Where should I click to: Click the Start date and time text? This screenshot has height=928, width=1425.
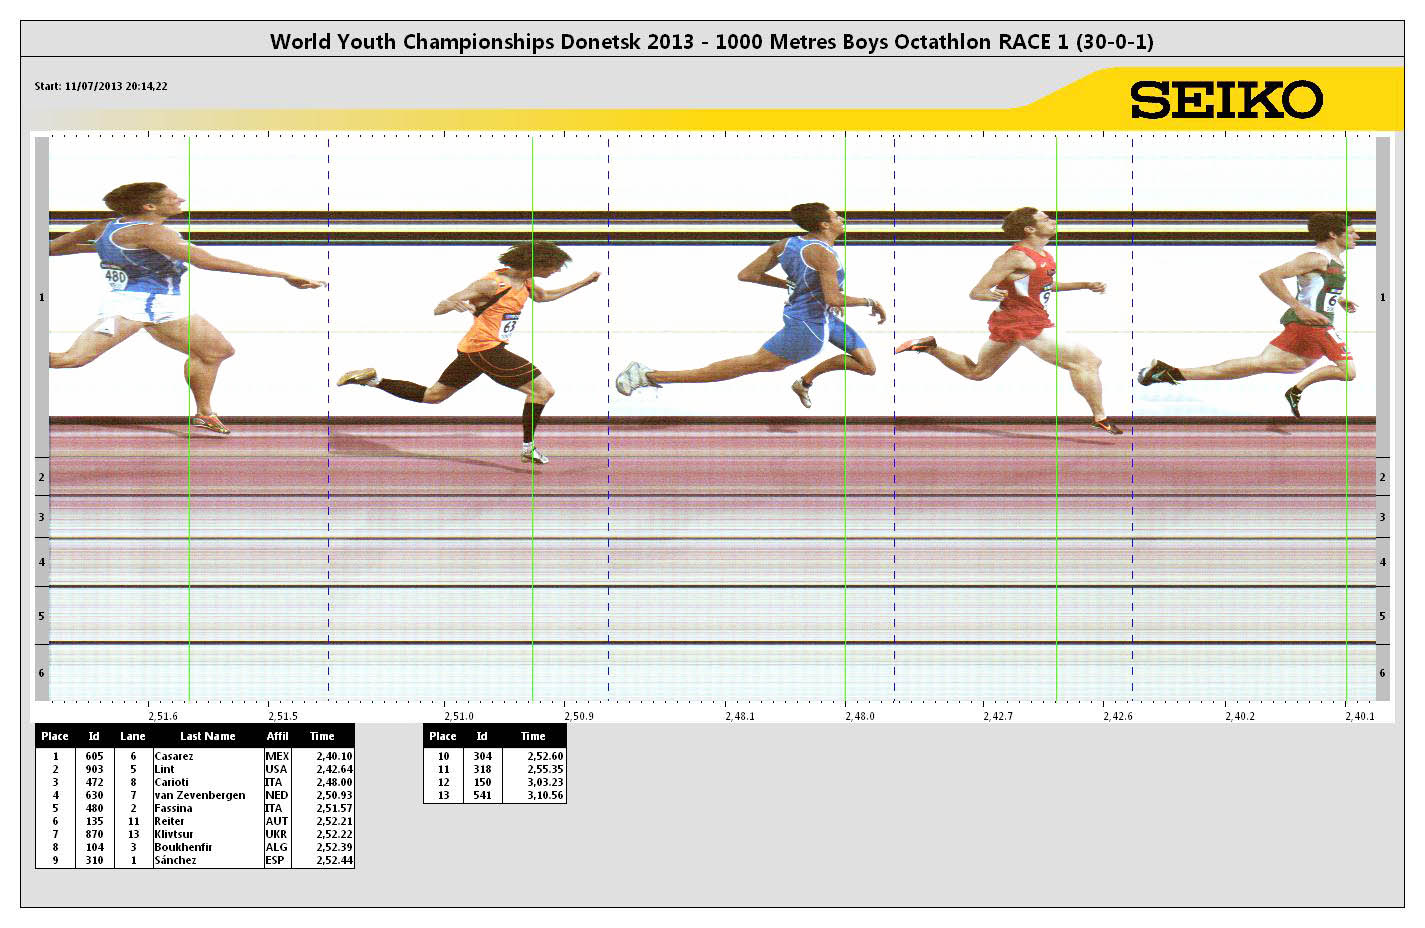point(101,86)
